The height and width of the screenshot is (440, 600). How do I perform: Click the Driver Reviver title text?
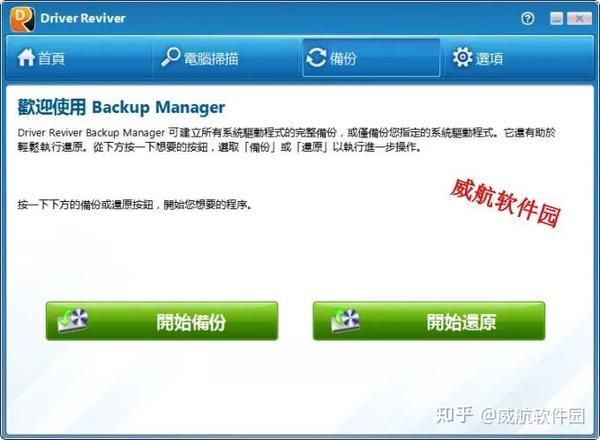click(x=83, y=18)
